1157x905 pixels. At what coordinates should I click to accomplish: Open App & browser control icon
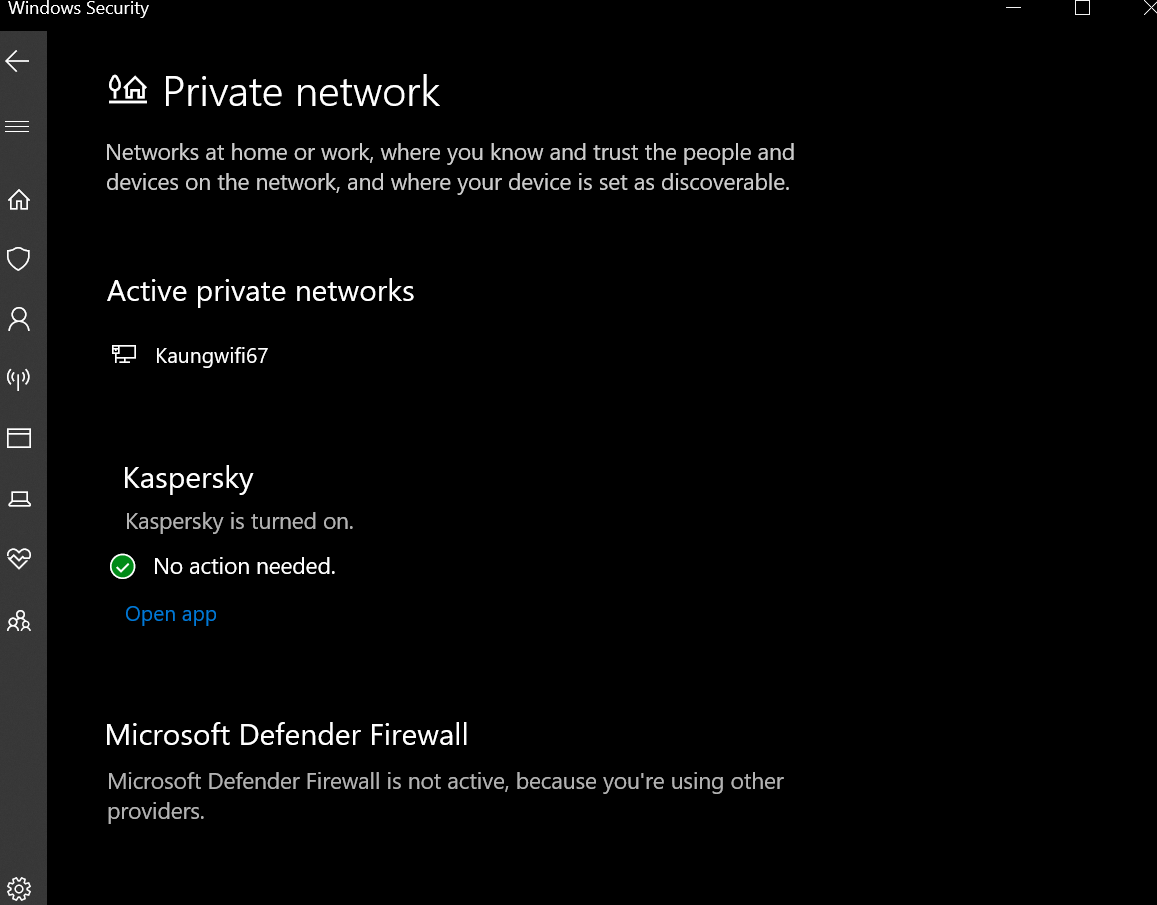coord(18,438)
